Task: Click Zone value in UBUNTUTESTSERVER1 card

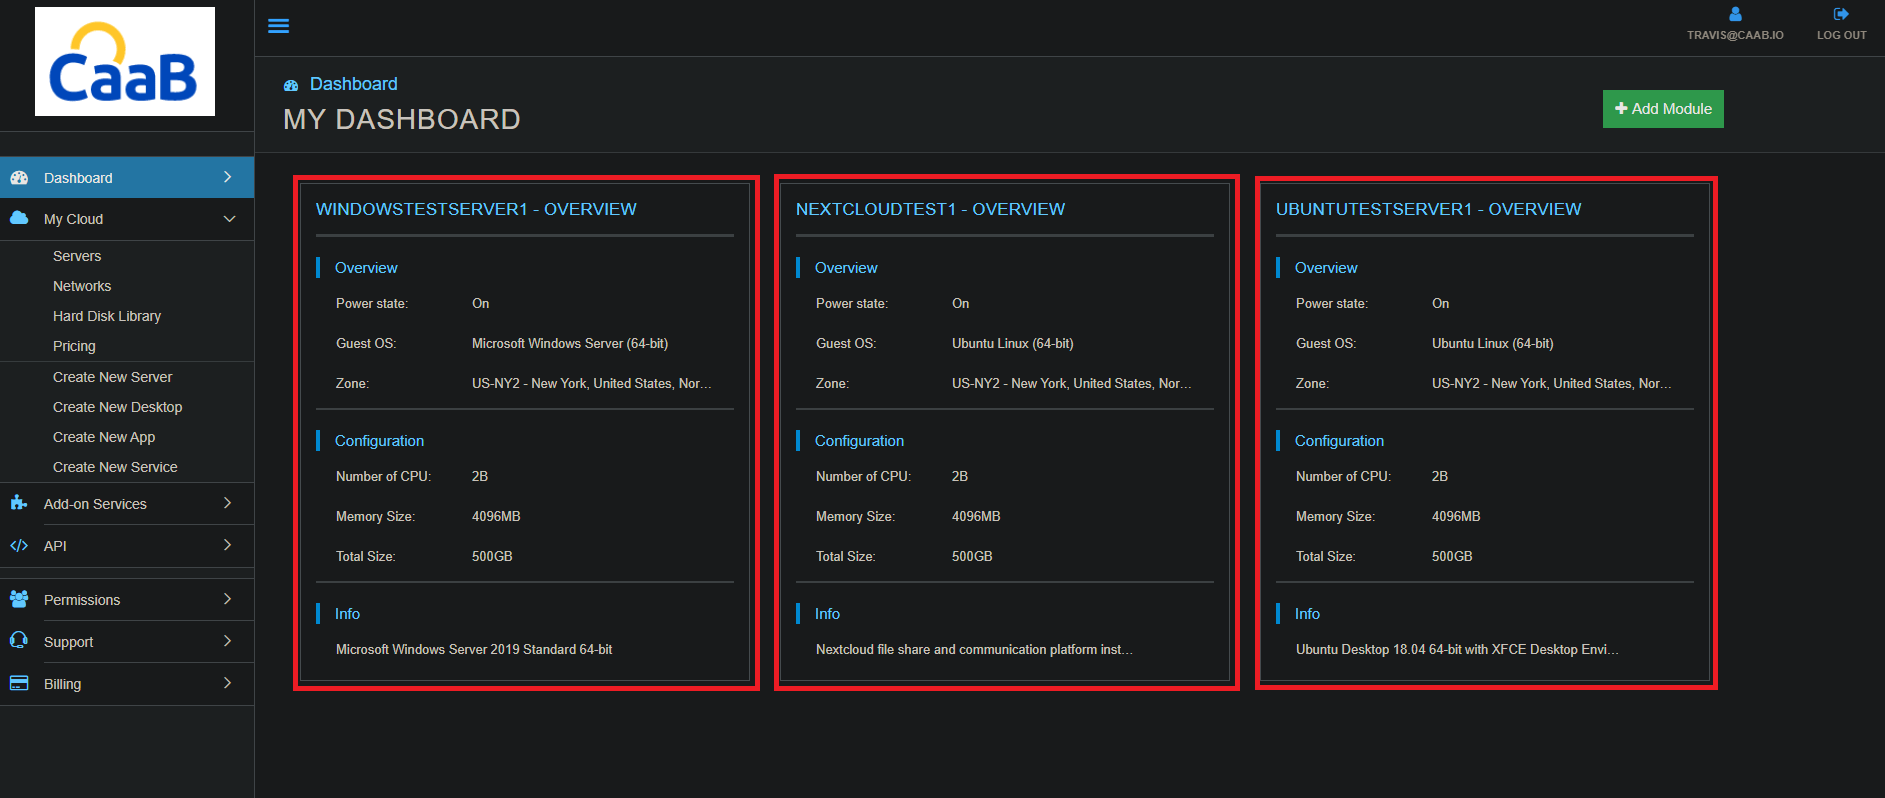Action: [x=1551, y=383]
